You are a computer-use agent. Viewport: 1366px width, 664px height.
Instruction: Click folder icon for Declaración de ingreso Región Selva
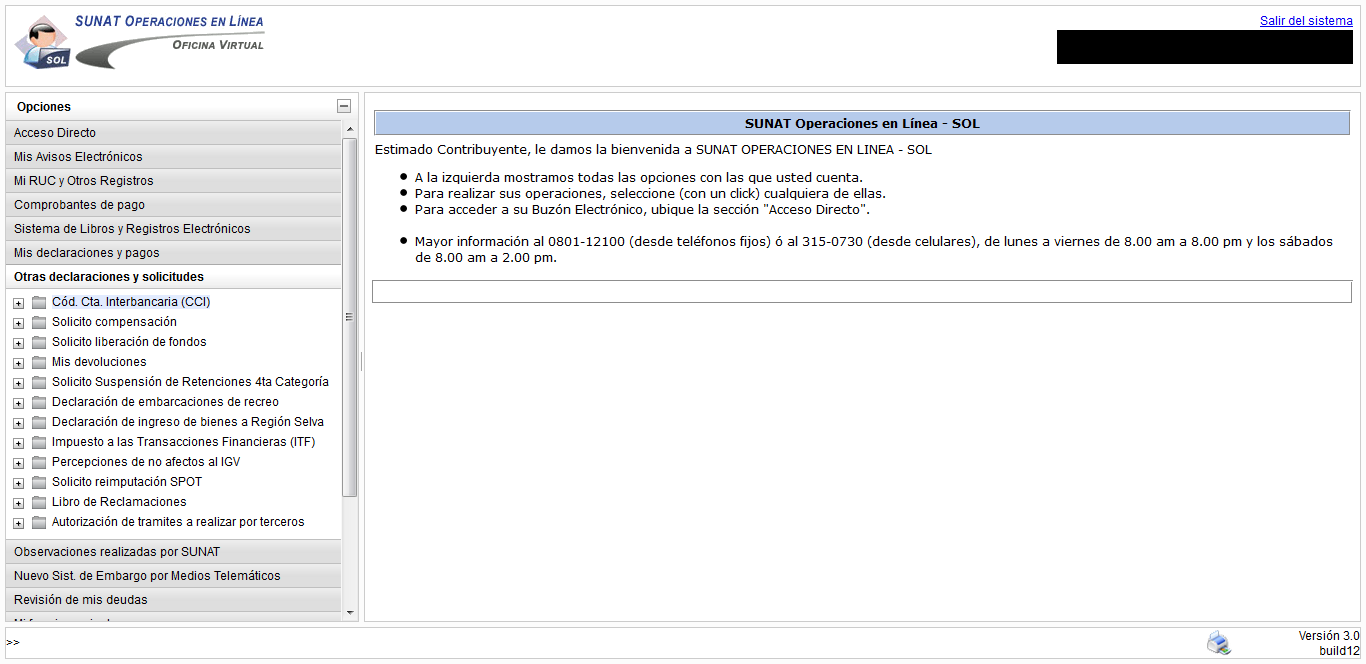click(39, 422)
